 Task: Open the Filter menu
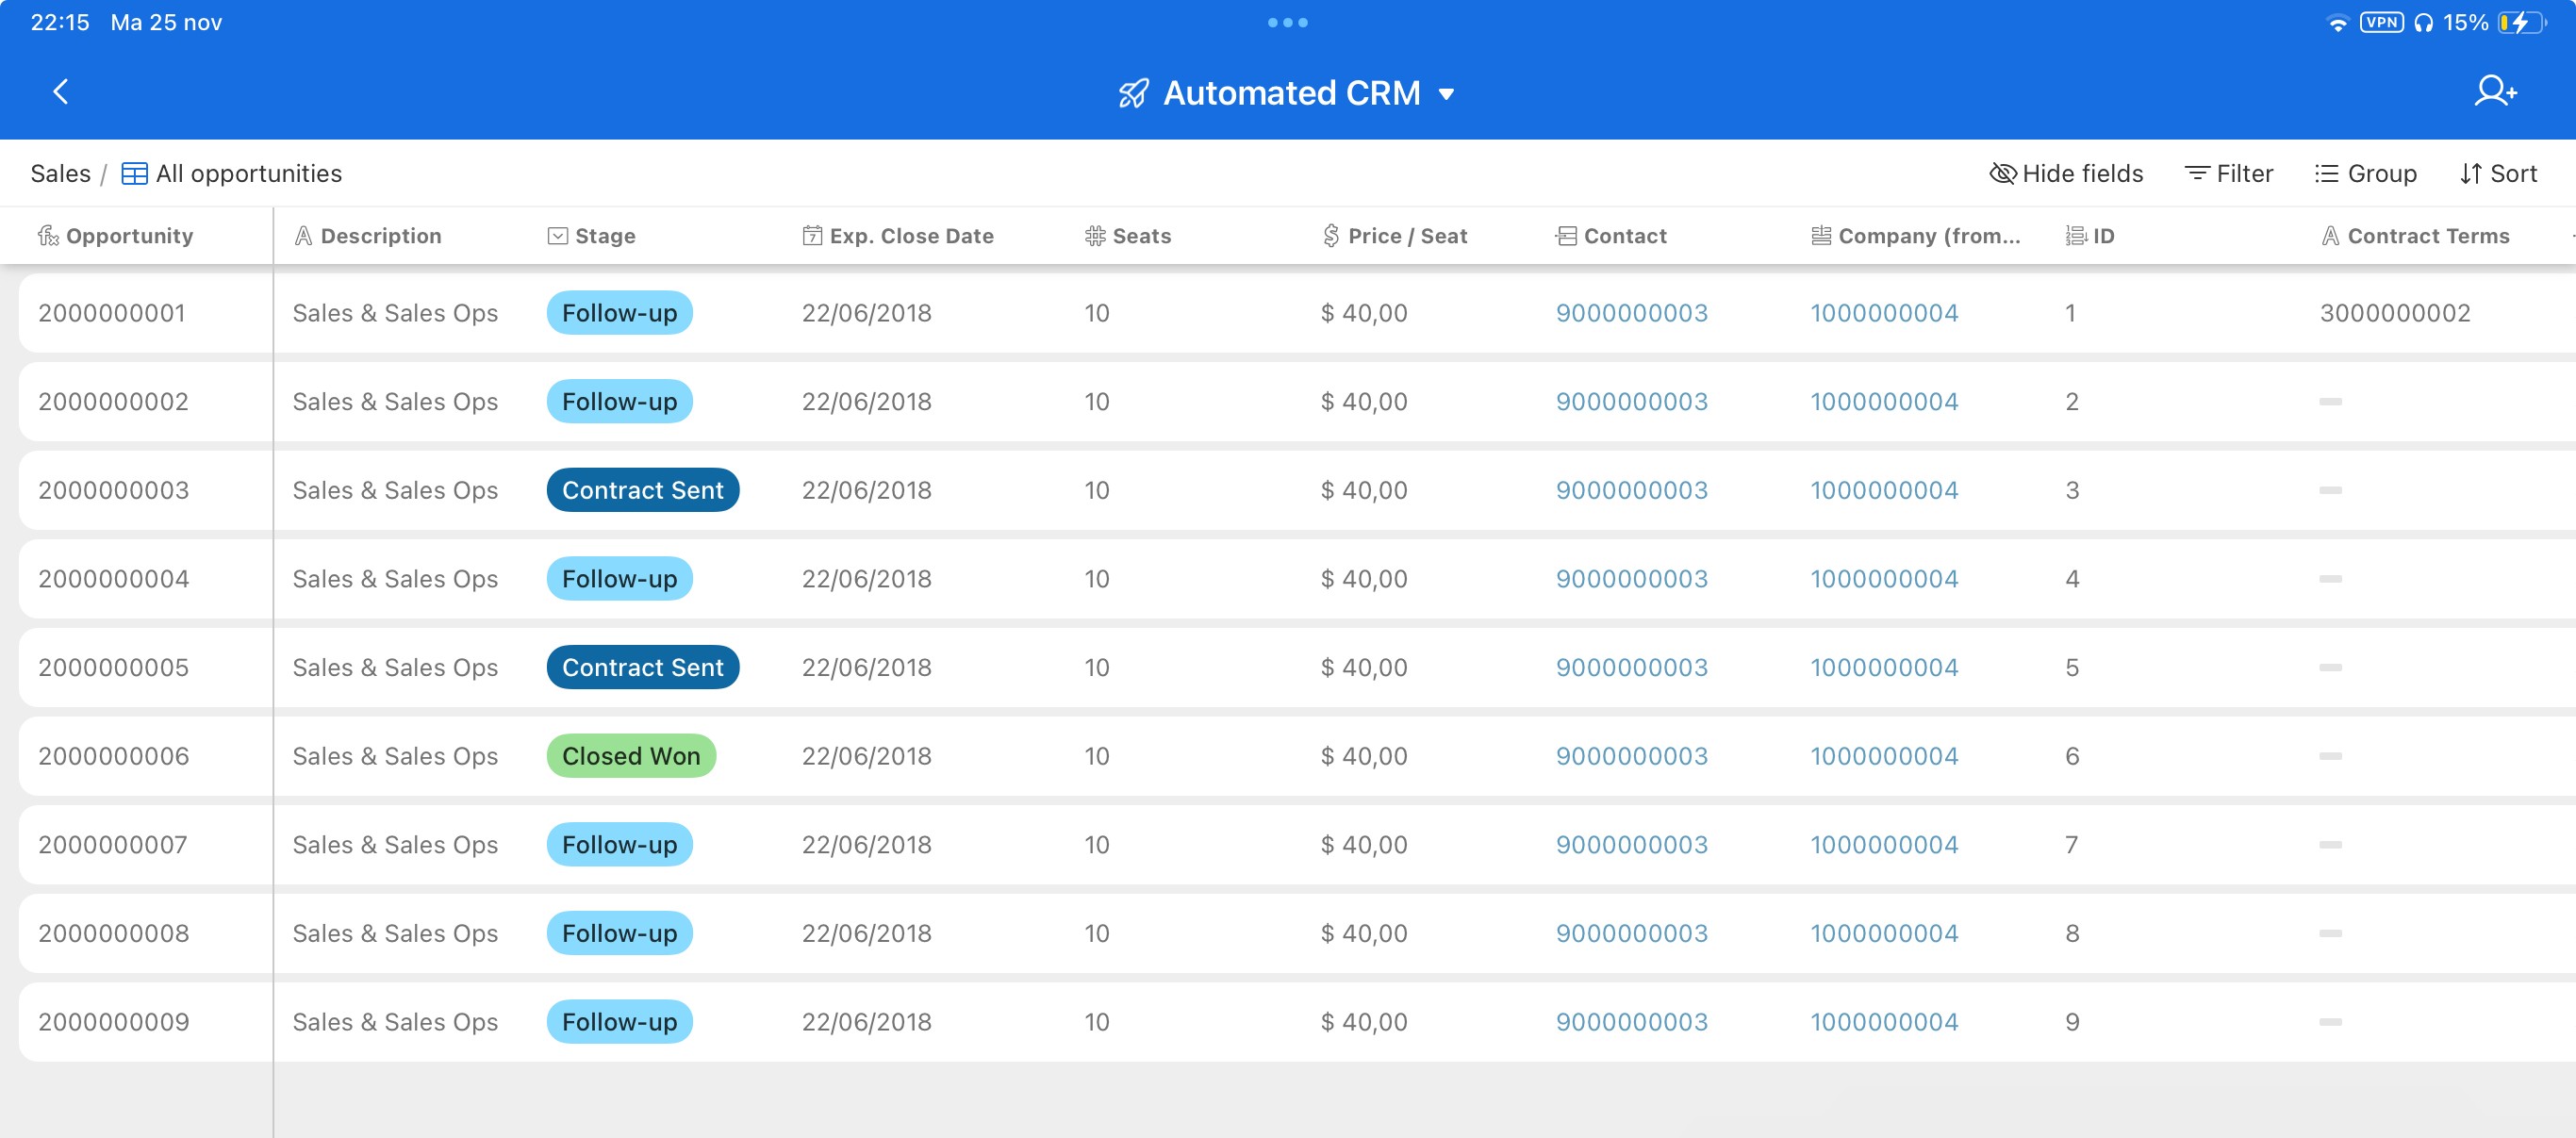[2229, 174]
